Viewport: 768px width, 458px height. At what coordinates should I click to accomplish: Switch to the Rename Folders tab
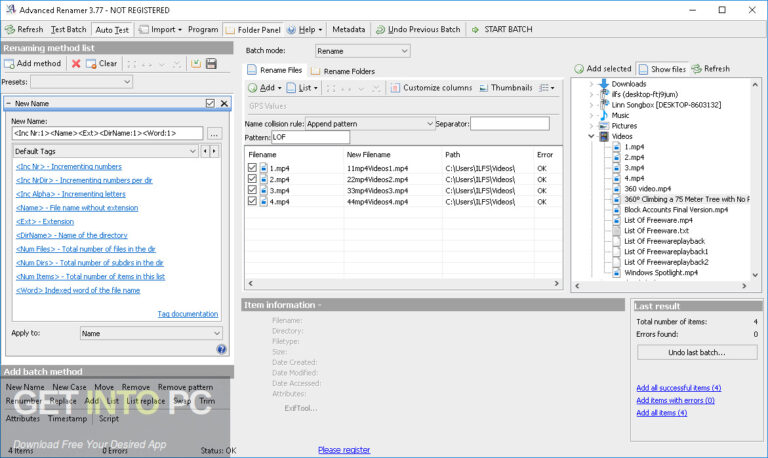pos(343,71)
